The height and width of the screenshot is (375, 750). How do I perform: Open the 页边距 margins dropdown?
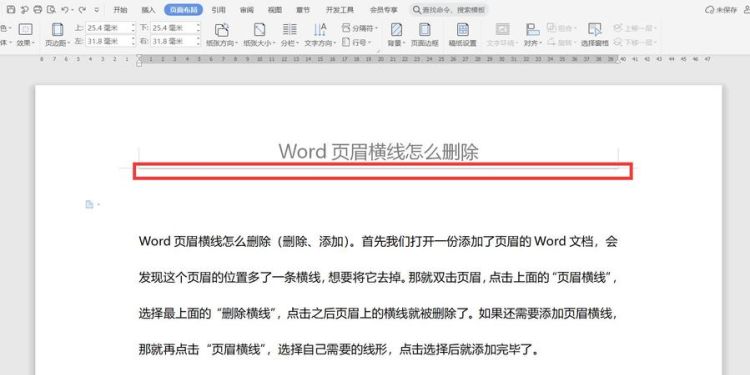click(58, 35)
